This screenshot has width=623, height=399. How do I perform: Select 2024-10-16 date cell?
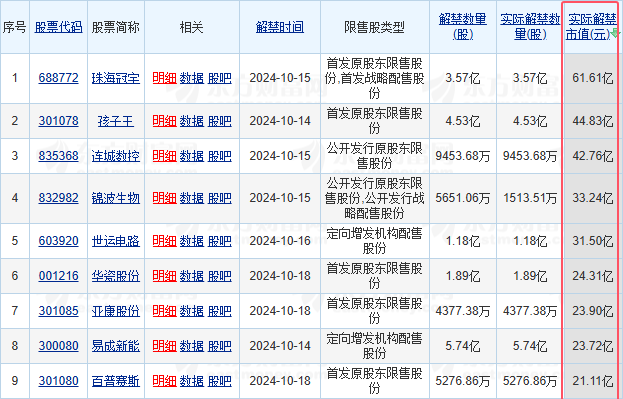[x=280, y=241]
